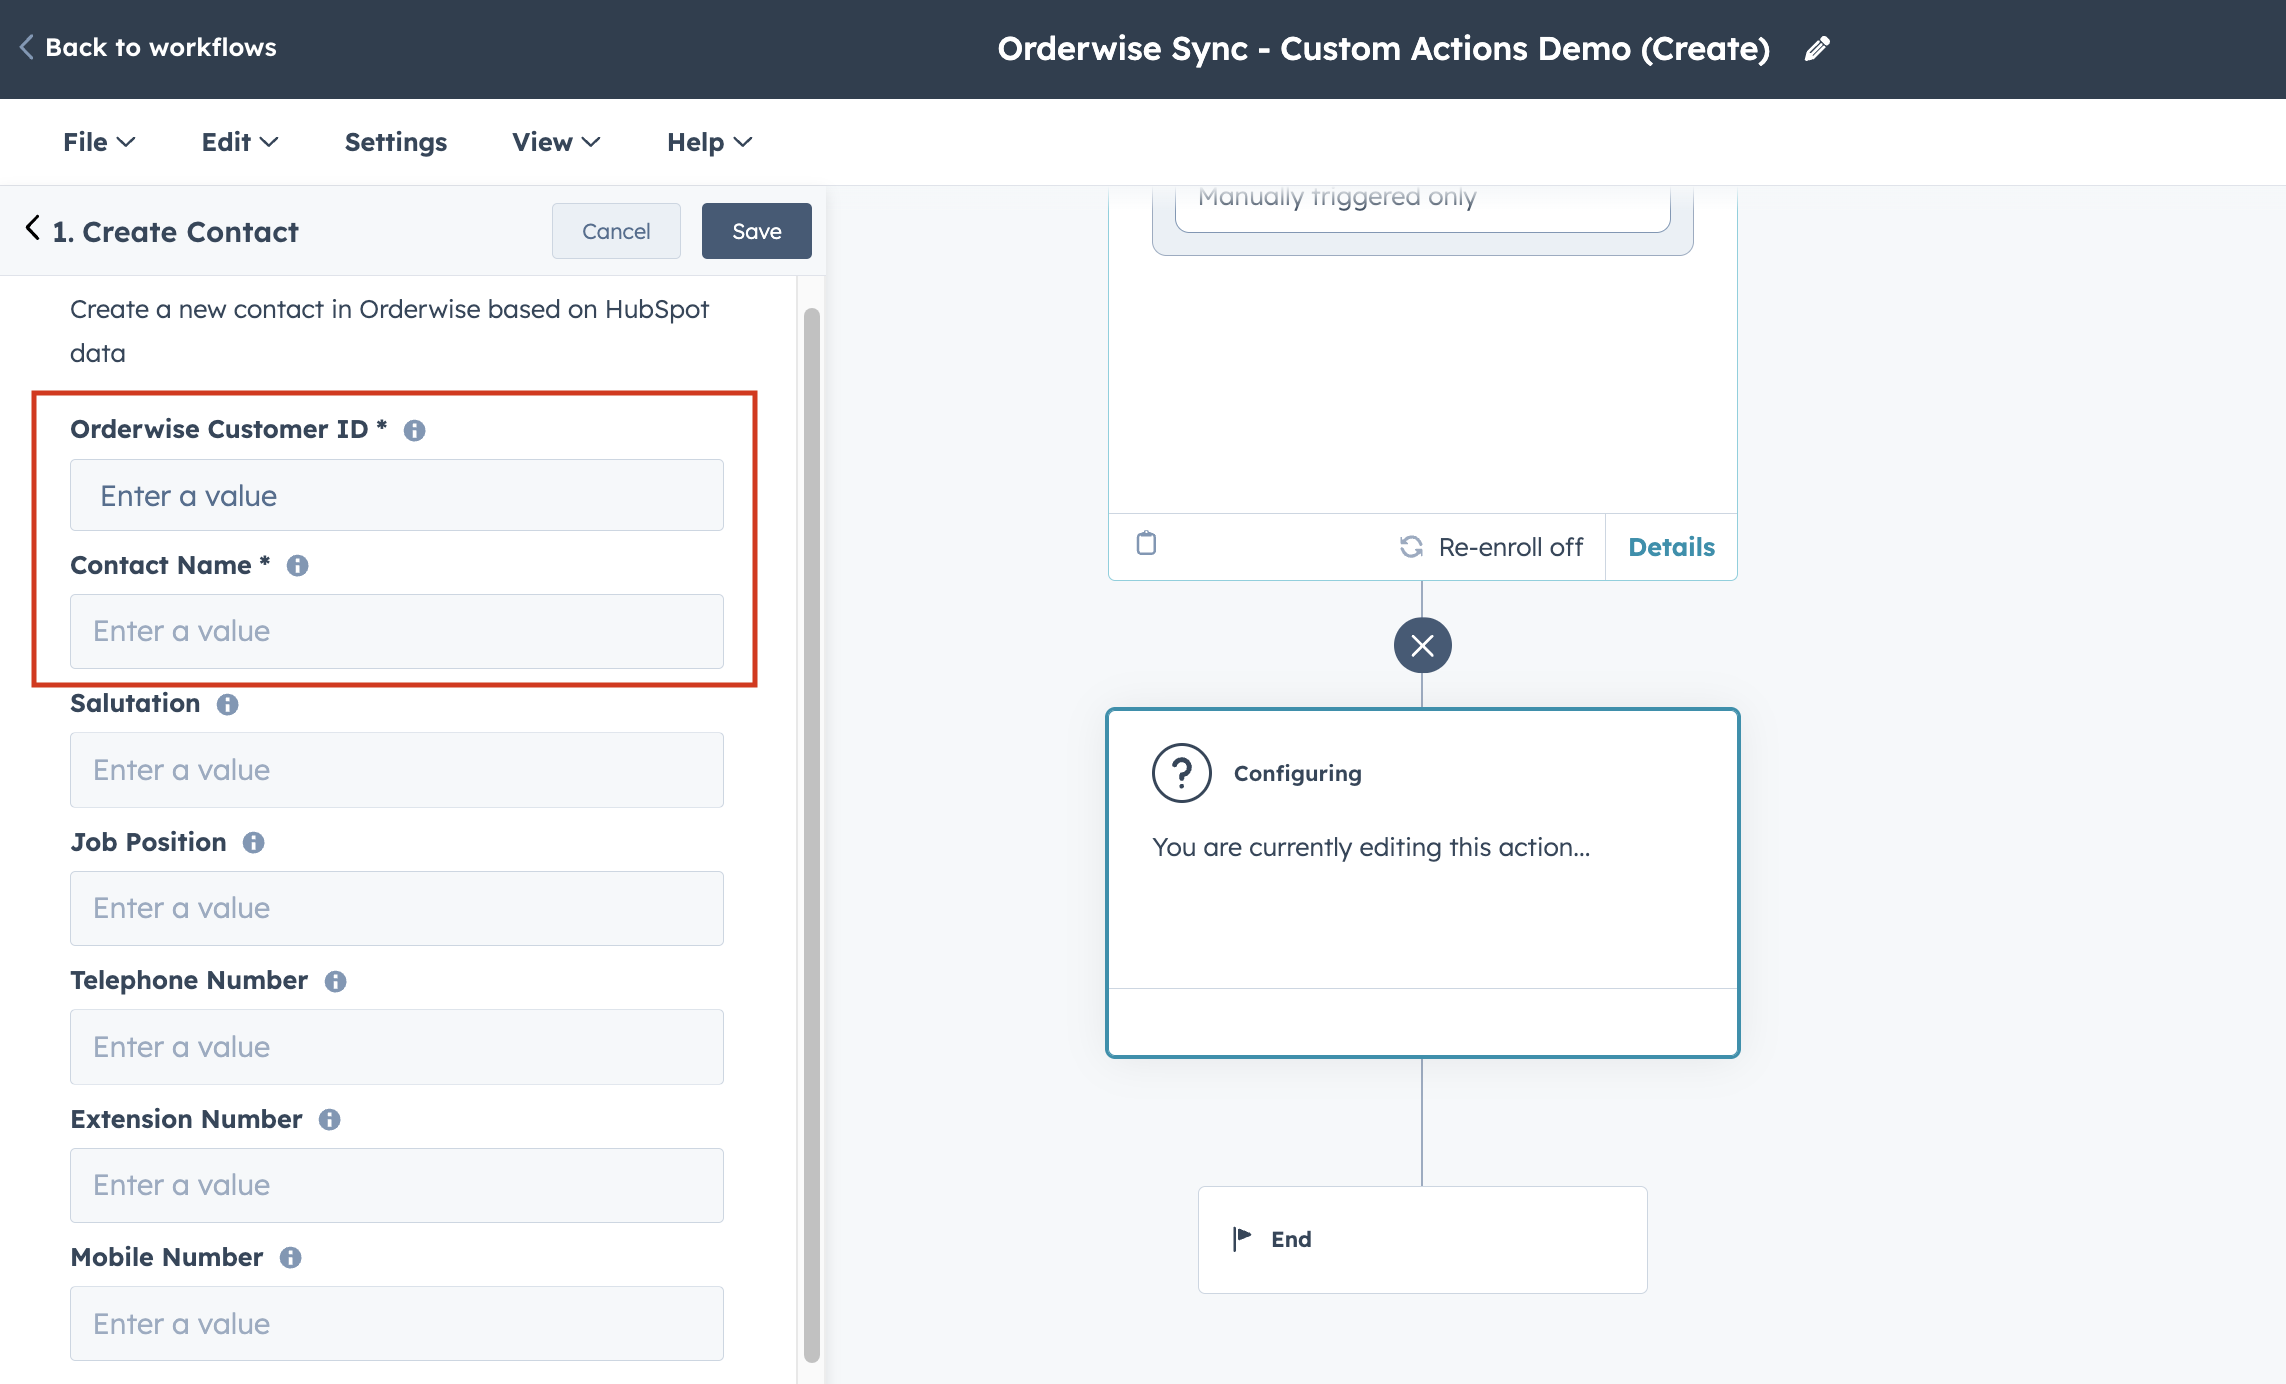
Task: Click the '1. Create Contact' panel heading
Action: click(x=175, y=232)
